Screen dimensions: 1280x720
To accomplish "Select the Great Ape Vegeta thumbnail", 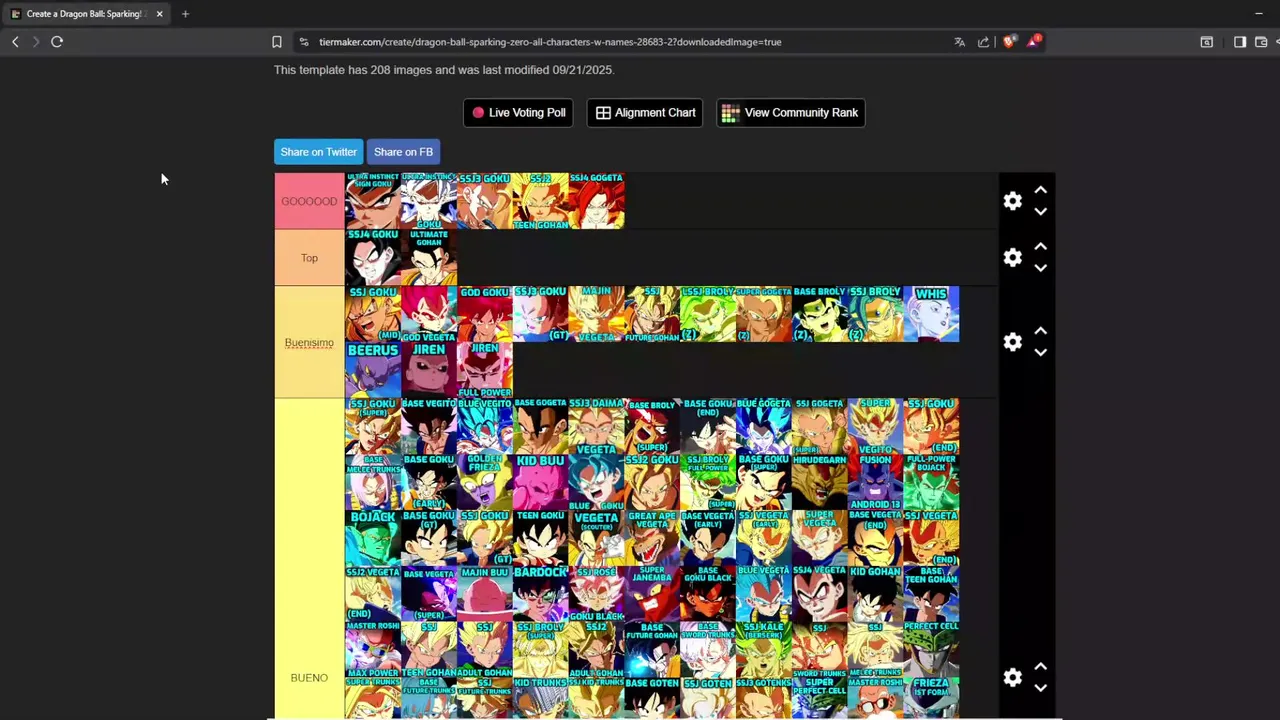I will (x=652, y=538).
